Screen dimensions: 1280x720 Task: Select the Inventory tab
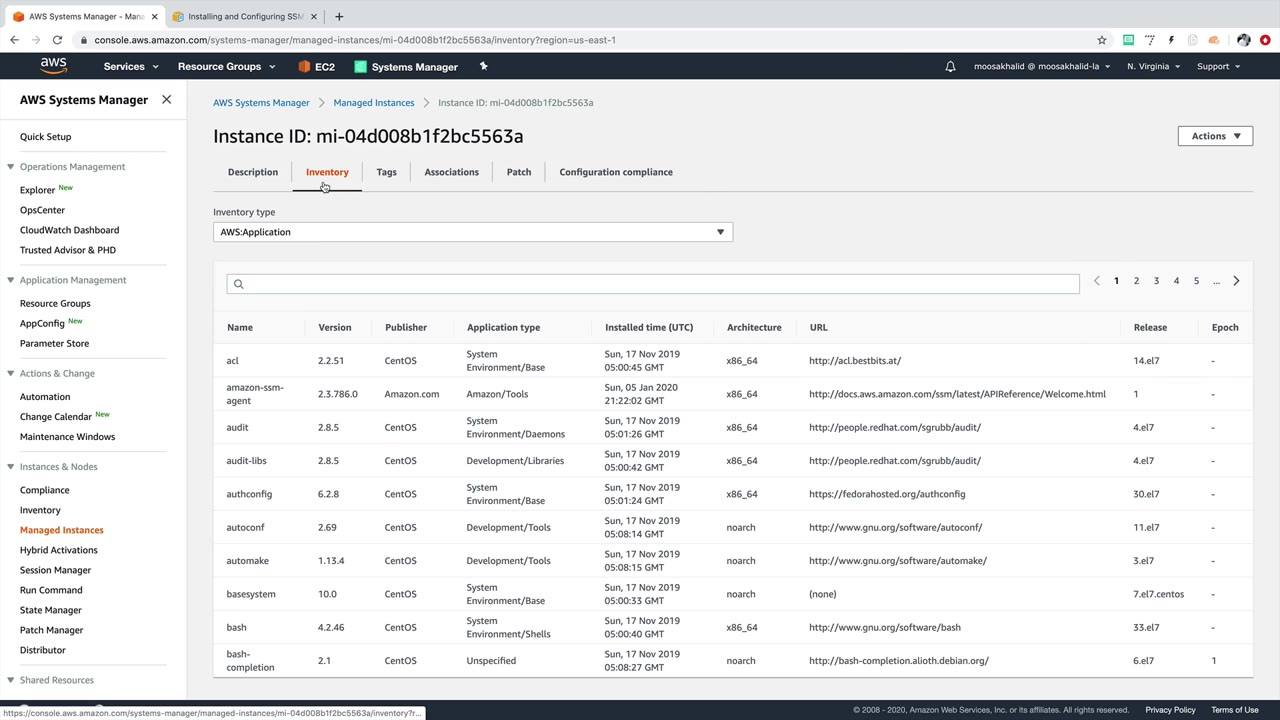[327, 172]
